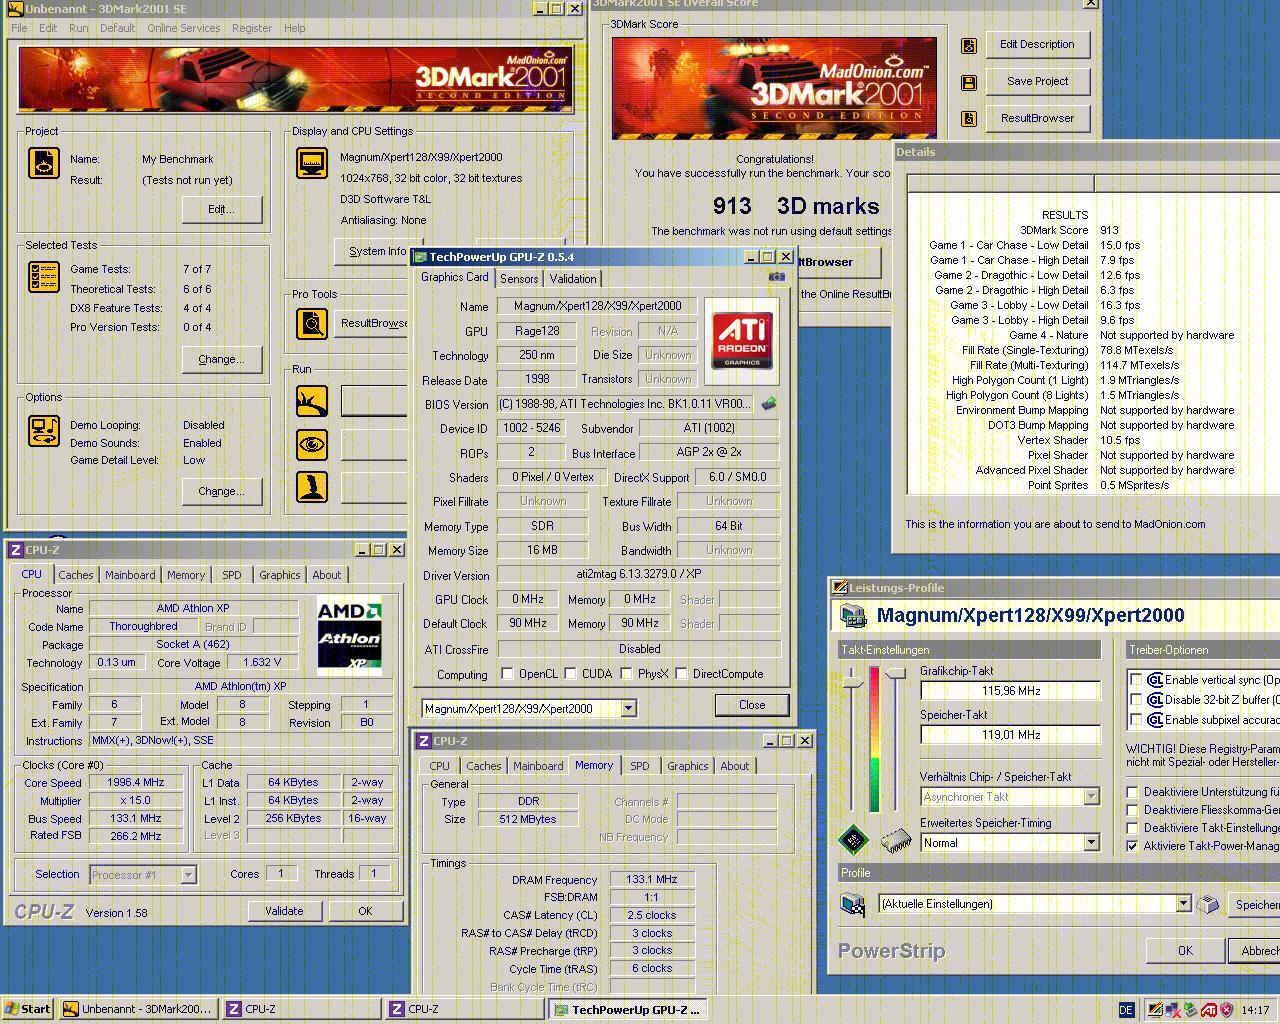Click the BIOS save chip icon in GPU-Z
The image size is (1280, 1024).
pyautogui.click(x=769, y=404)
